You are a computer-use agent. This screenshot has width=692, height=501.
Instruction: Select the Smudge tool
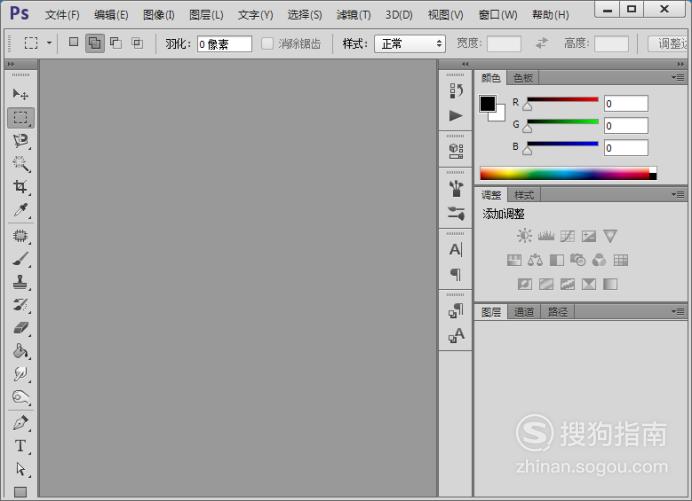pyautogui.click(x=20, y=374)
